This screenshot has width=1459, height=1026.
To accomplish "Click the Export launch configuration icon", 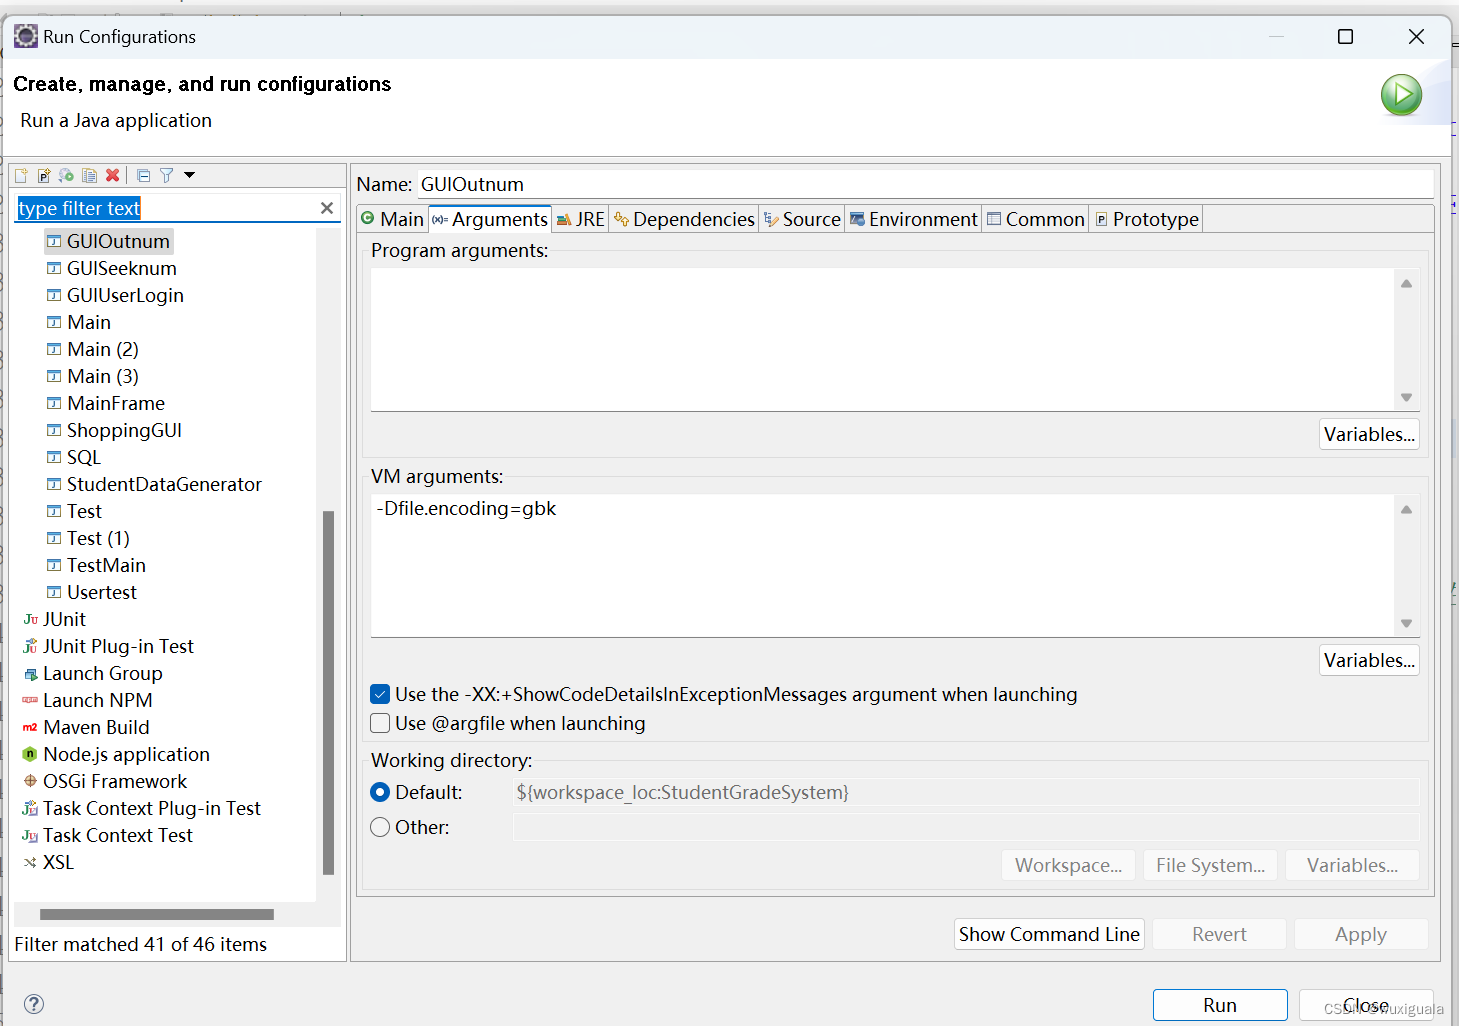I will (66, 175).
